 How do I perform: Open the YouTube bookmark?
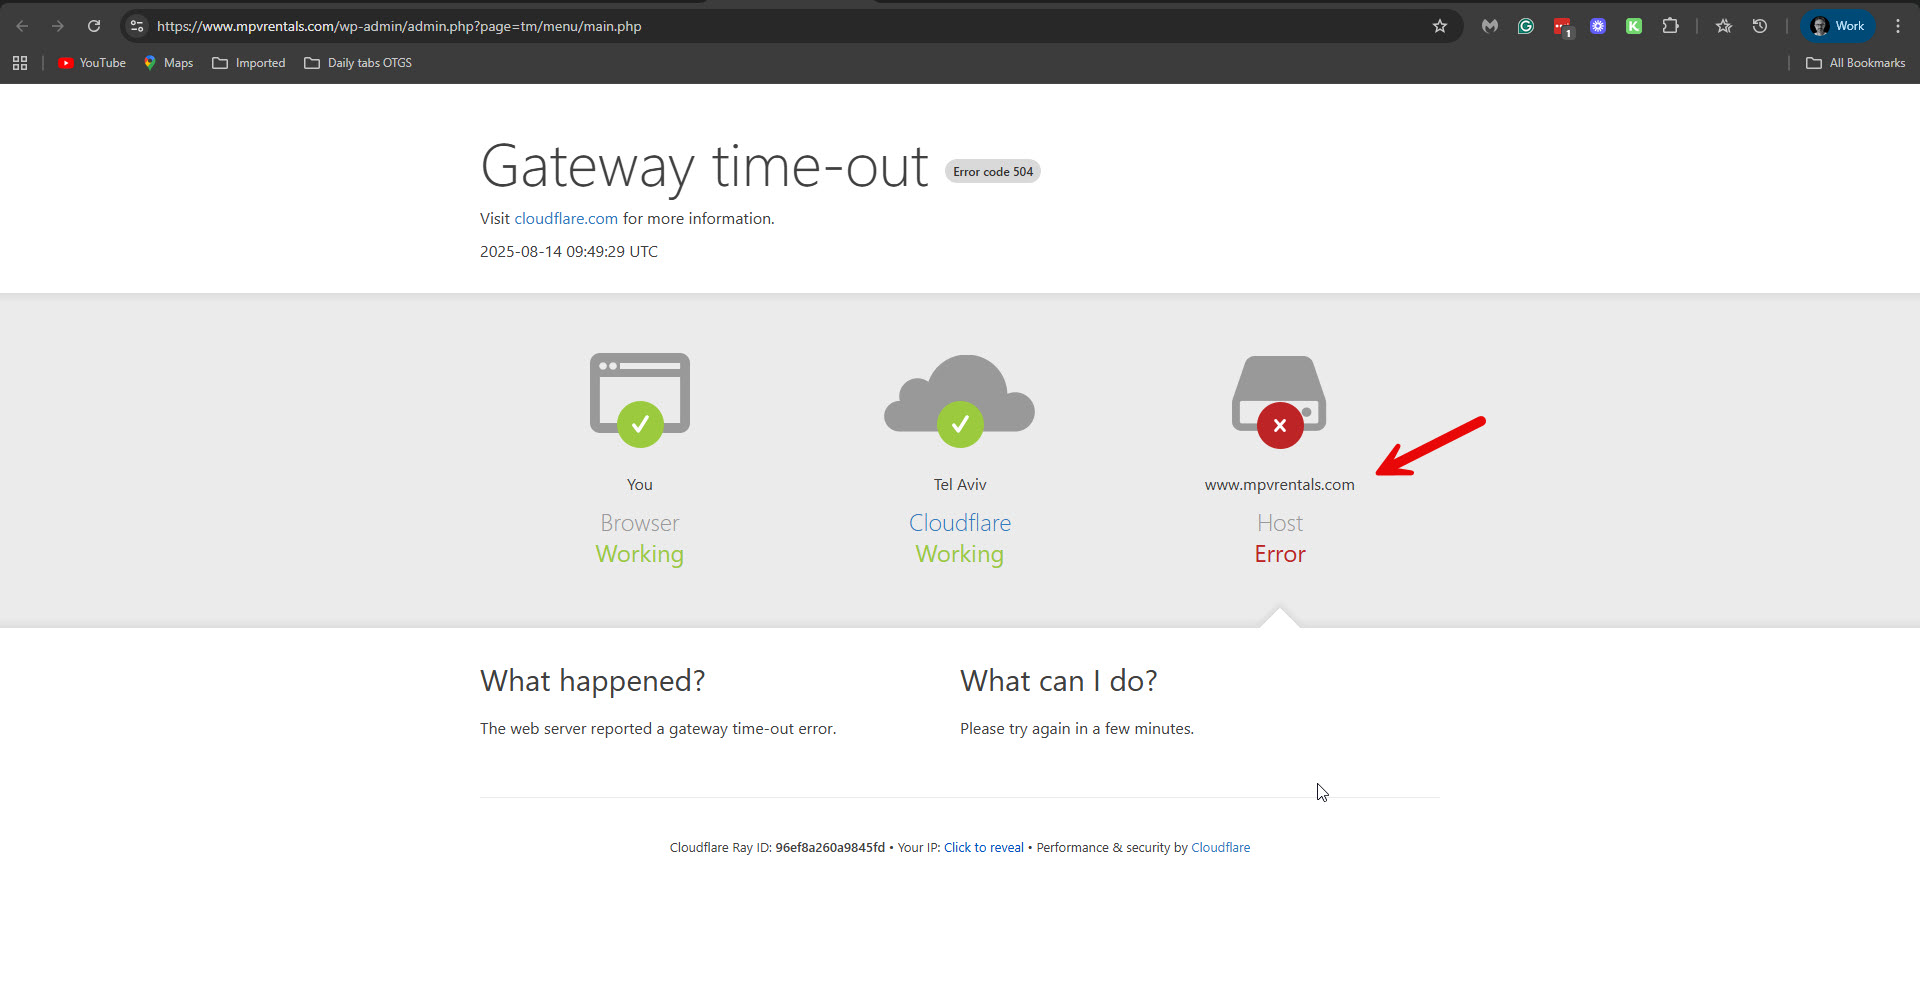[x=92, y=63]
